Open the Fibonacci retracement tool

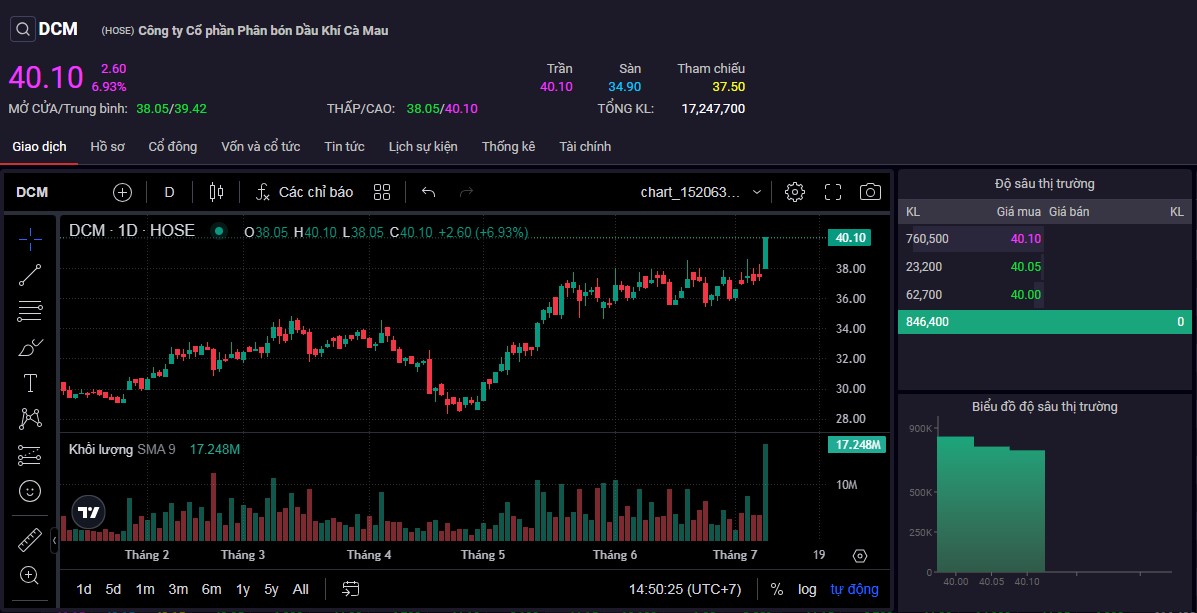[x=30, y=311]
